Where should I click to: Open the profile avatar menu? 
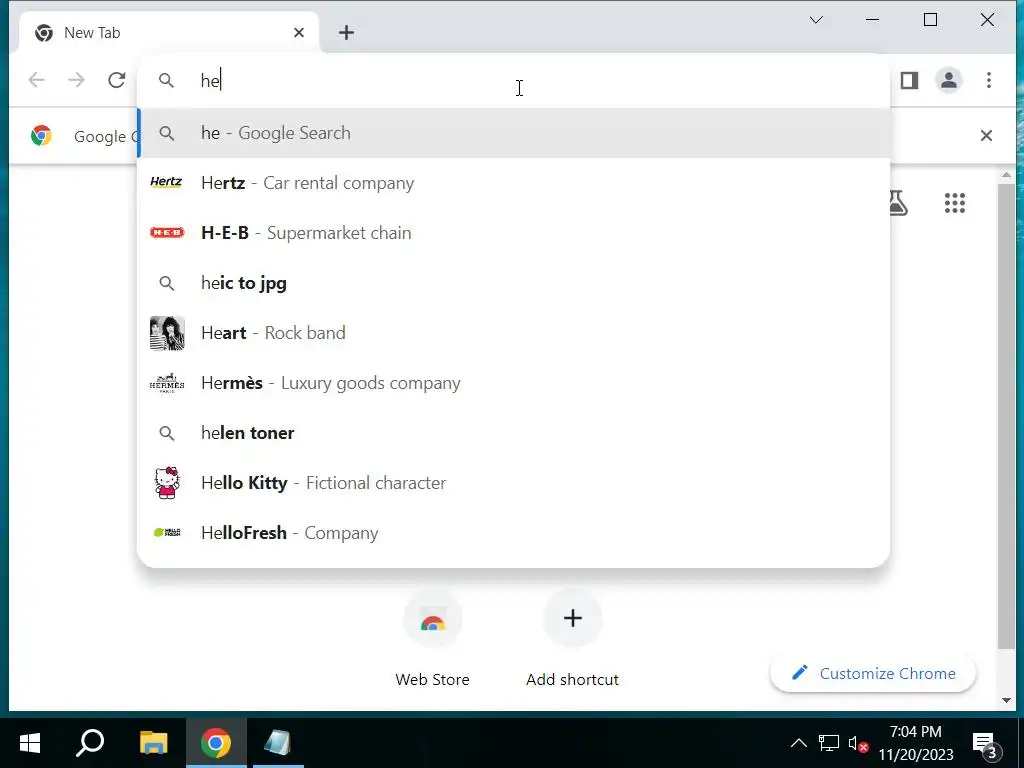(x=948, y=80)
